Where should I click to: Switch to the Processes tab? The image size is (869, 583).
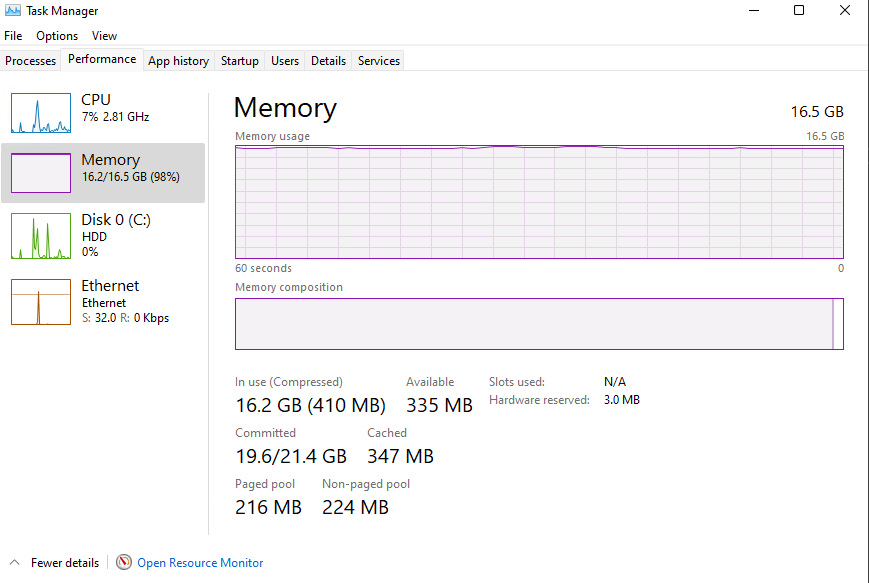click(30, 60)
